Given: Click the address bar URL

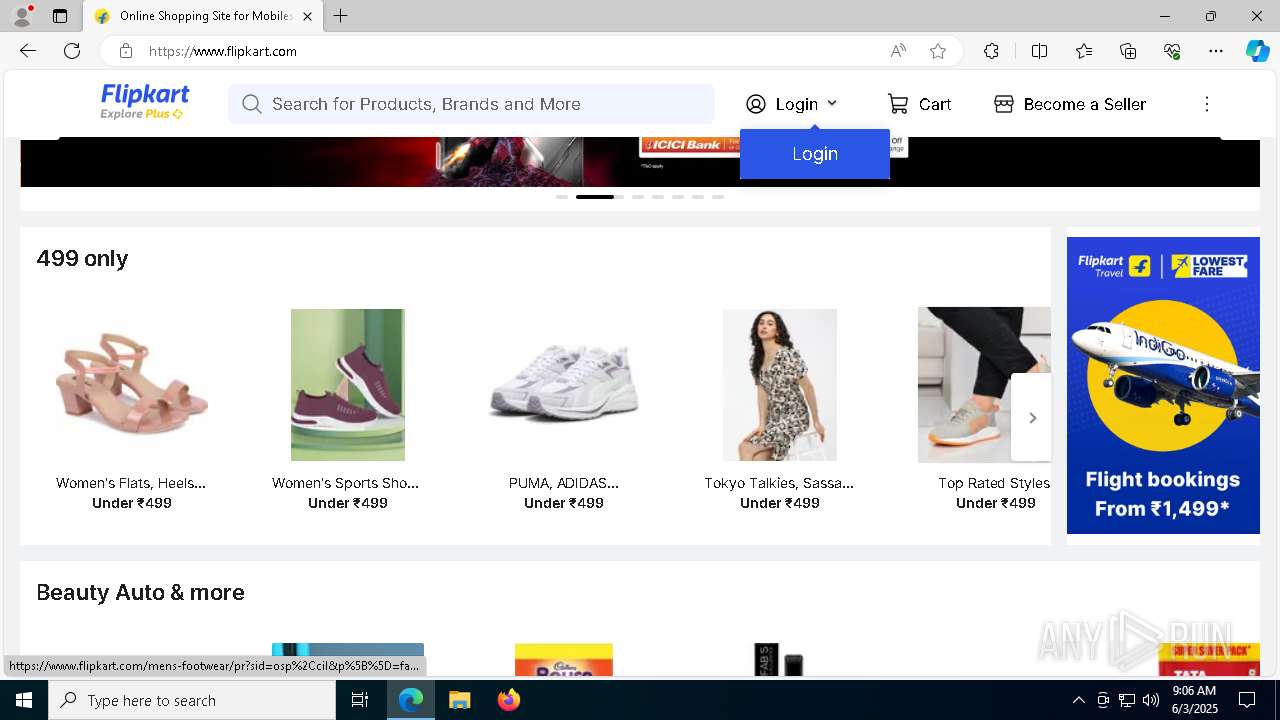Looking at the screenshot, I should (223, 51).
